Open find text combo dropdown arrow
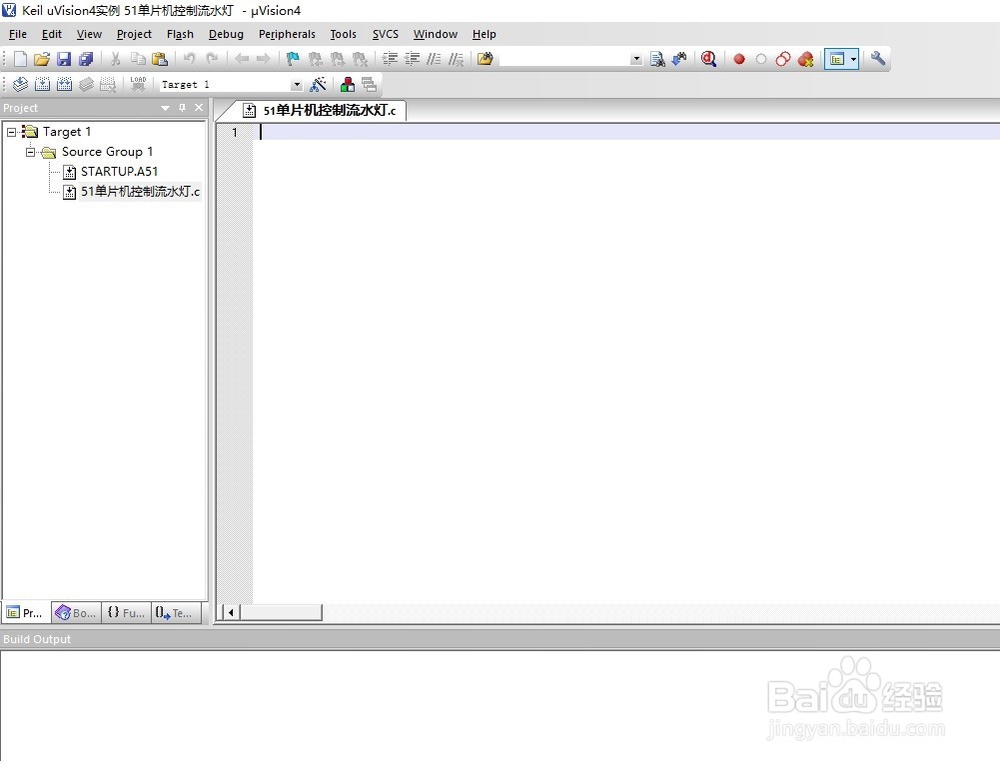Screen dimensions: 1000x763 coord(636,59)
